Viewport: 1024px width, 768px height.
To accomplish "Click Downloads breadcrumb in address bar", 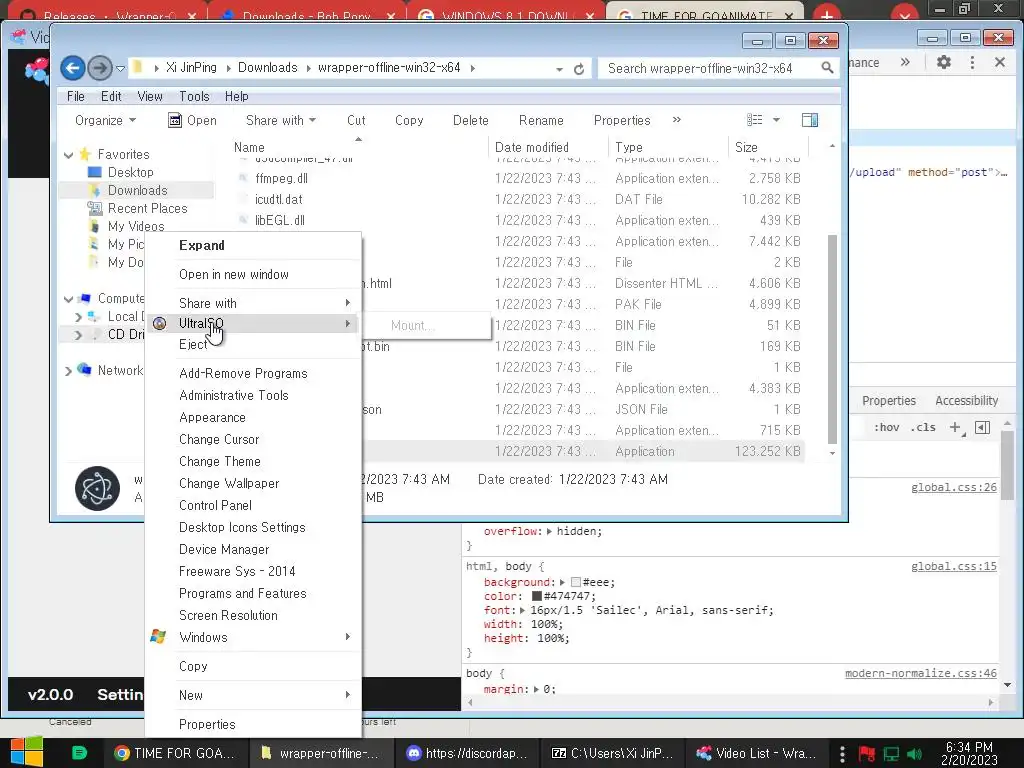I will tap(268, 67).
